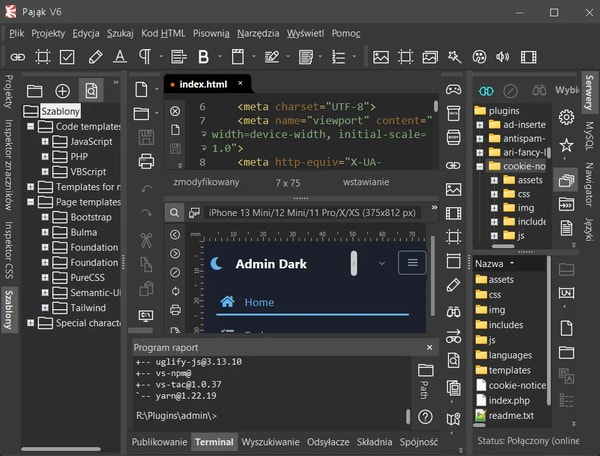Select readme.txt in file list
Image resolution: width=600 pixels, height=456 pixels.
coord(510,415)
